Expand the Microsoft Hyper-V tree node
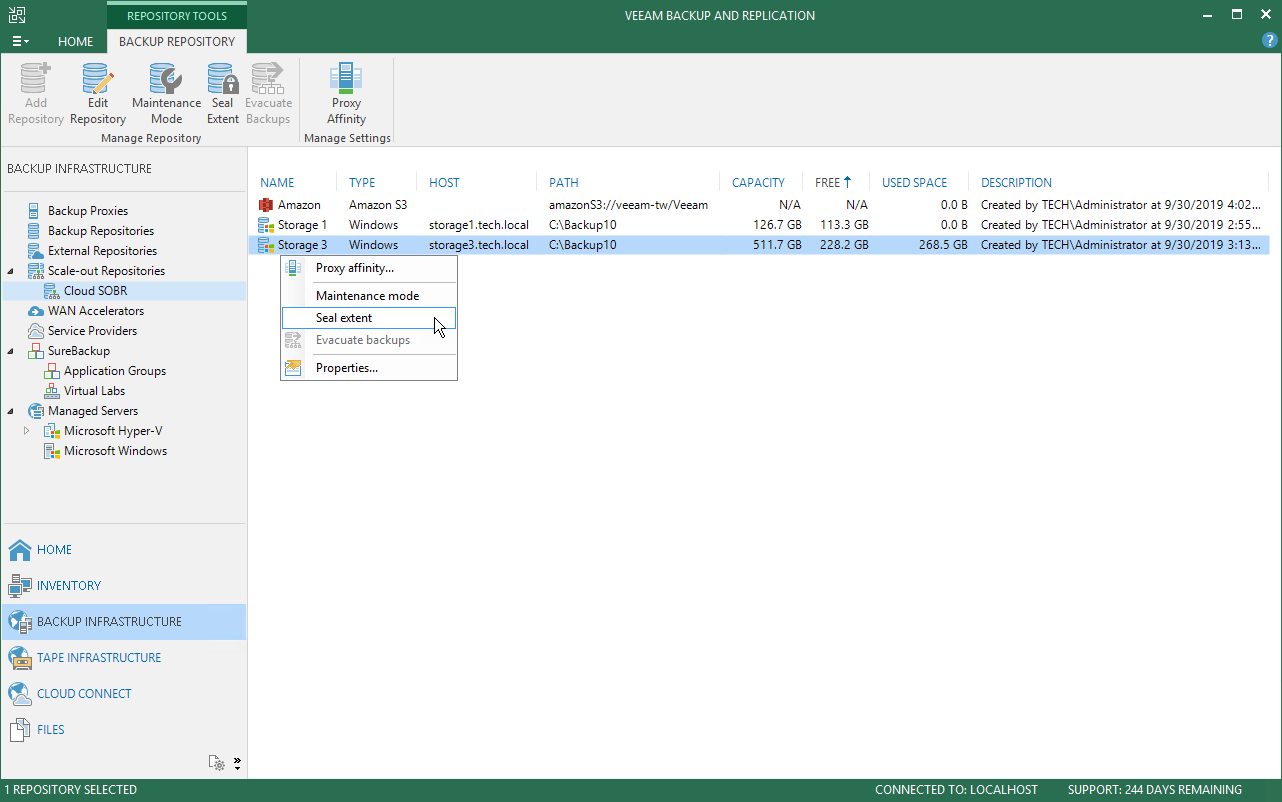Viewport: 1282px width, 802px height. pyautogui.click(x=28, y=431)
